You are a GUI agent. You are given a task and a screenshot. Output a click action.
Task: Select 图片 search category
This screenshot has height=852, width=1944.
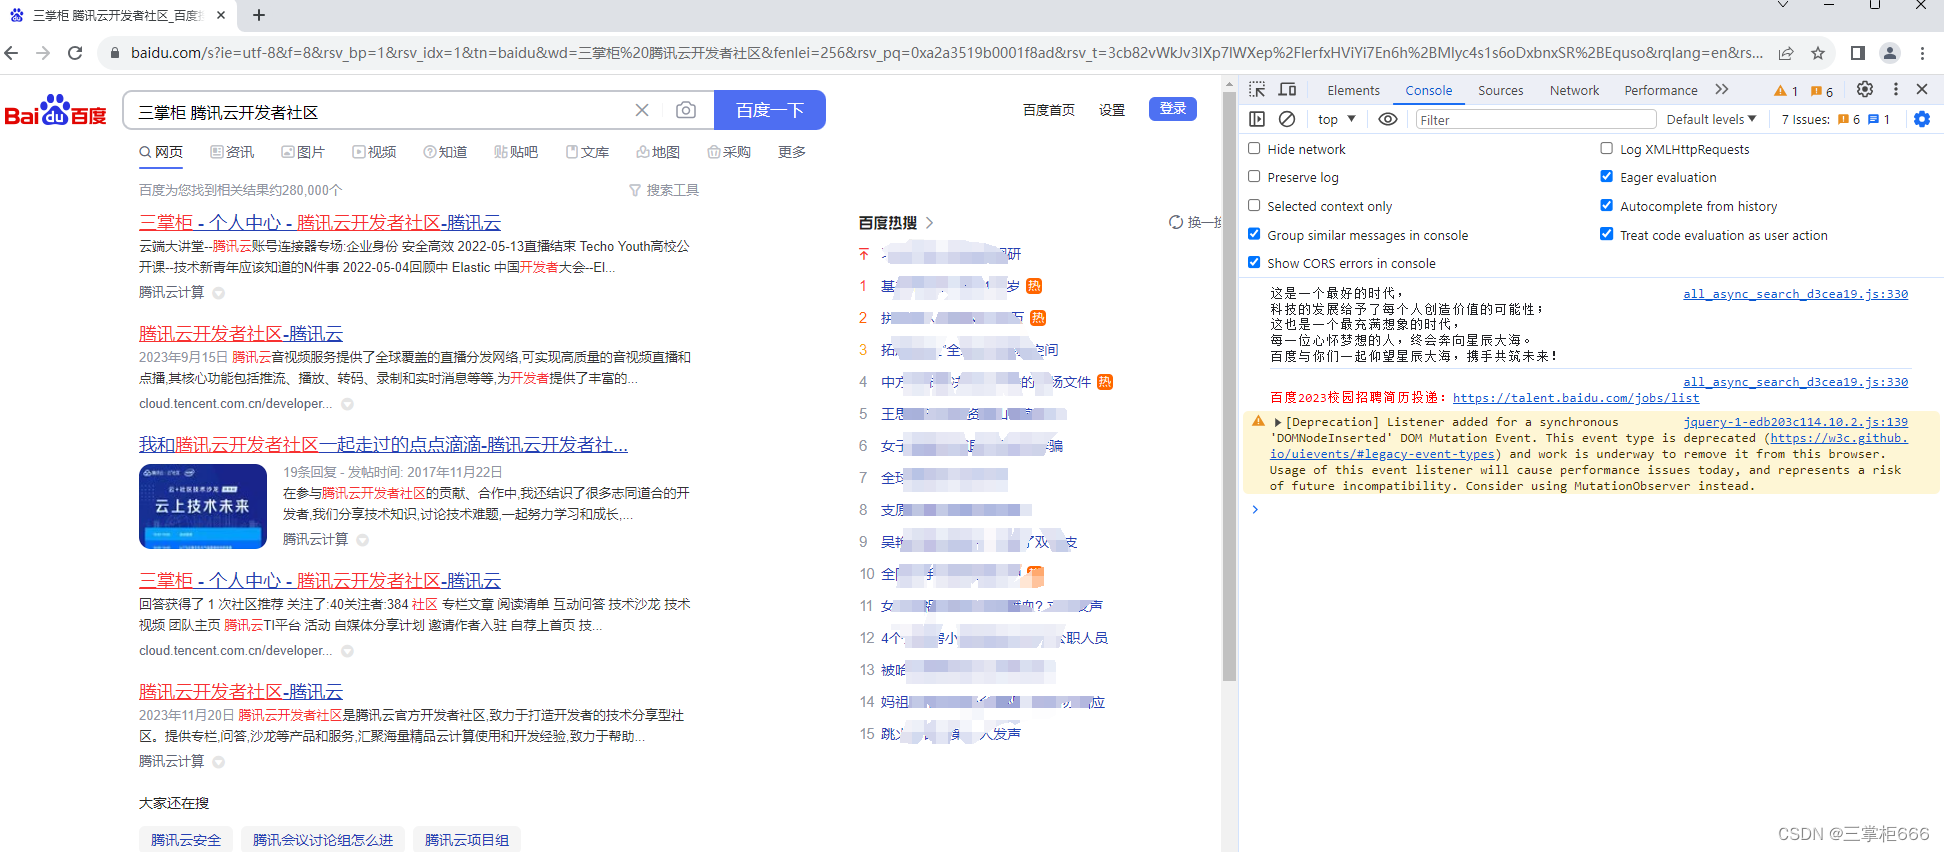303,152
